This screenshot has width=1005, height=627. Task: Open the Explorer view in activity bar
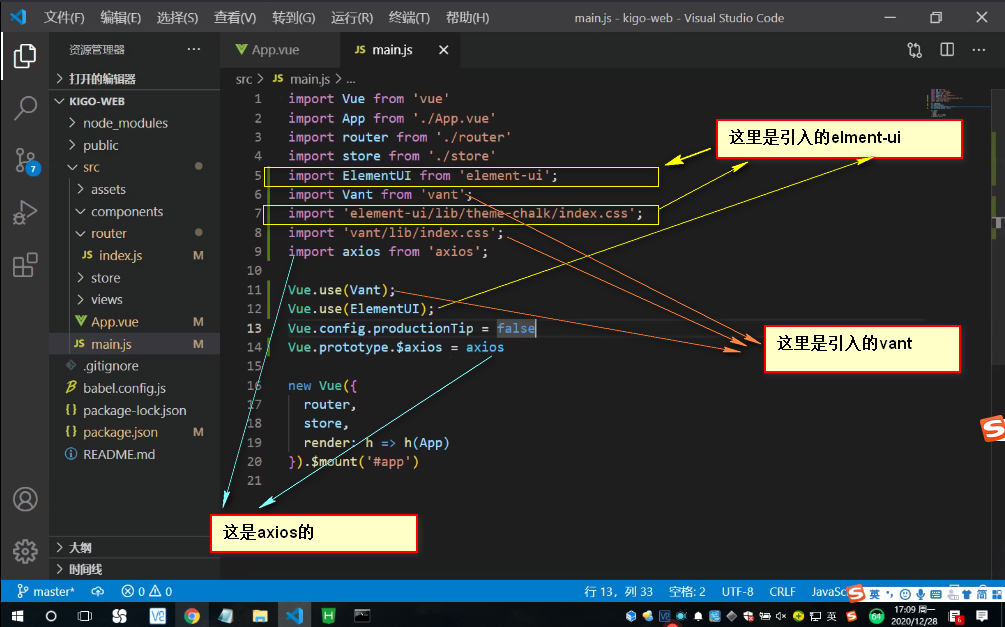[x=25, y=56]
